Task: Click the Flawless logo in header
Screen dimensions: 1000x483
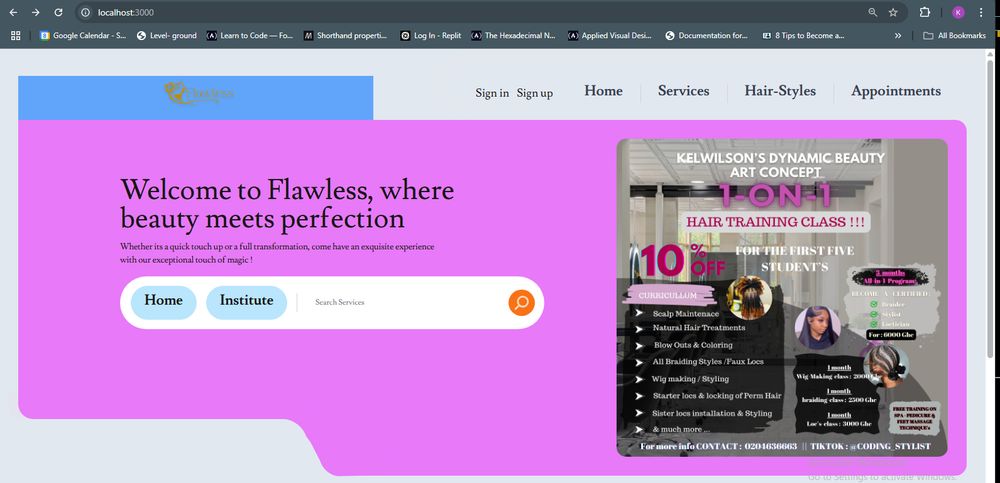Action: pyautogui.click(x=198, y=94)
